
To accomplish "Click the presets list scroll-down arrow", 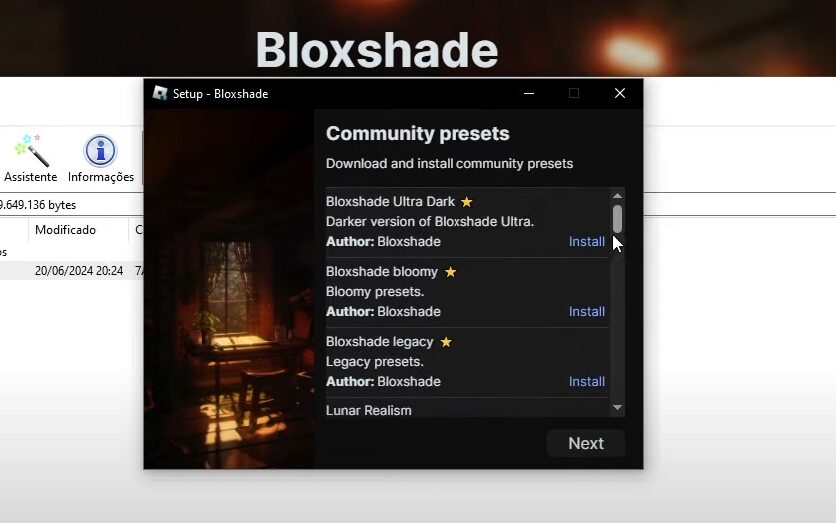I will (617, 408).
